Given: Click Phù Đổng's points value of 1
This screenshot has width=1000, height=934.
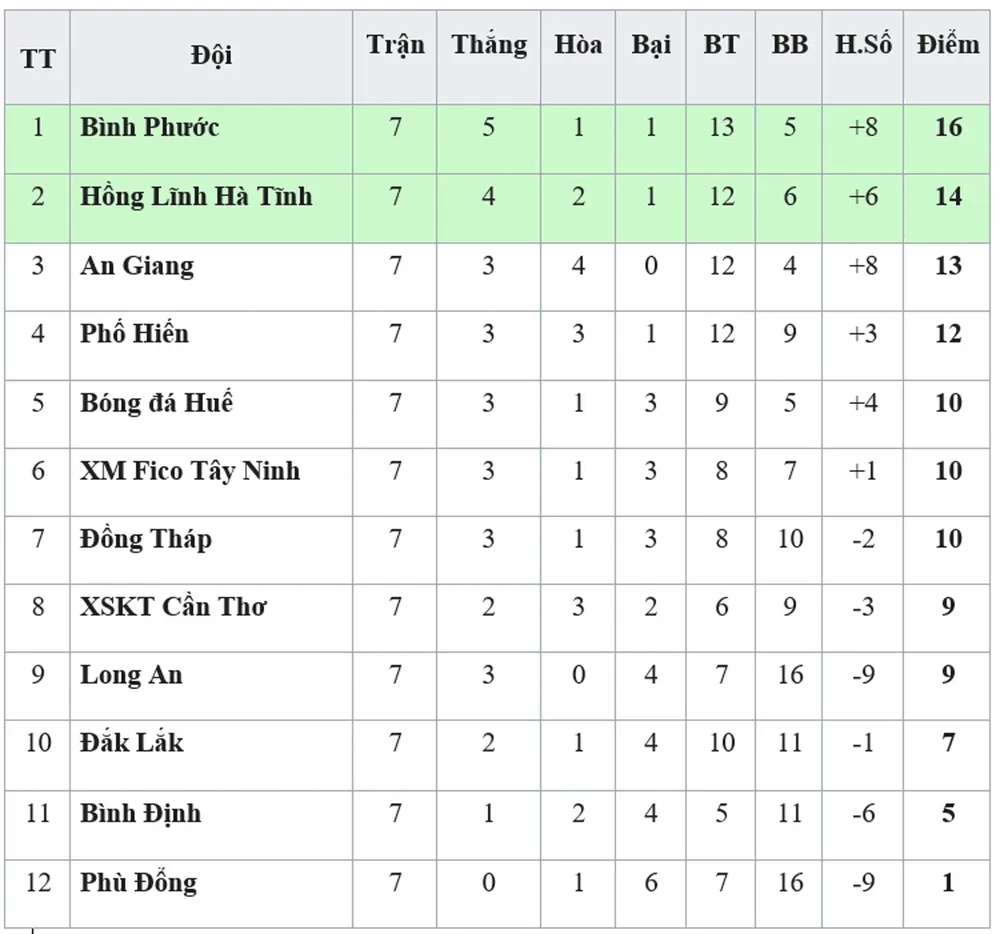Looking at the screenshot, I should pyautogui.click(x=948, y=883).
